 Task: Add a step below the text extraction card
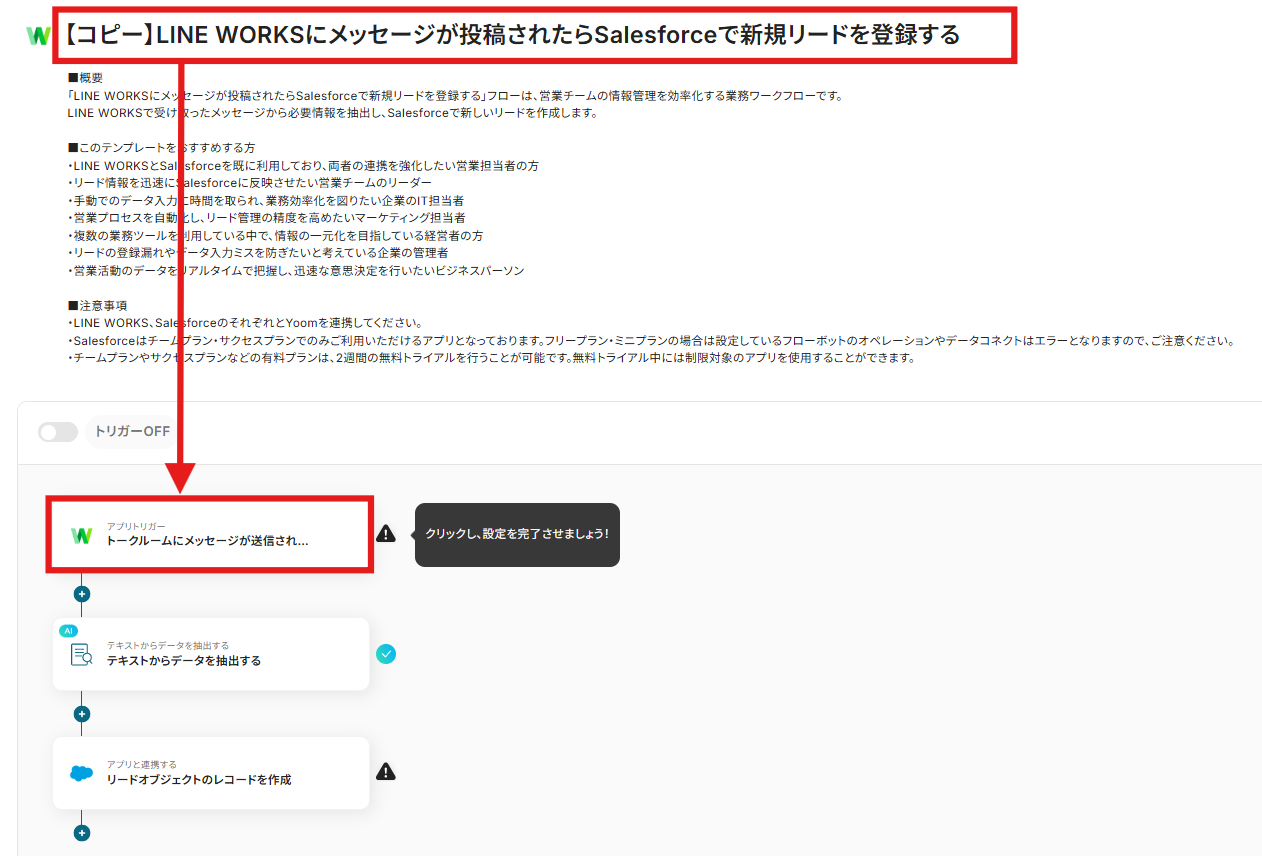pos(82,714)
